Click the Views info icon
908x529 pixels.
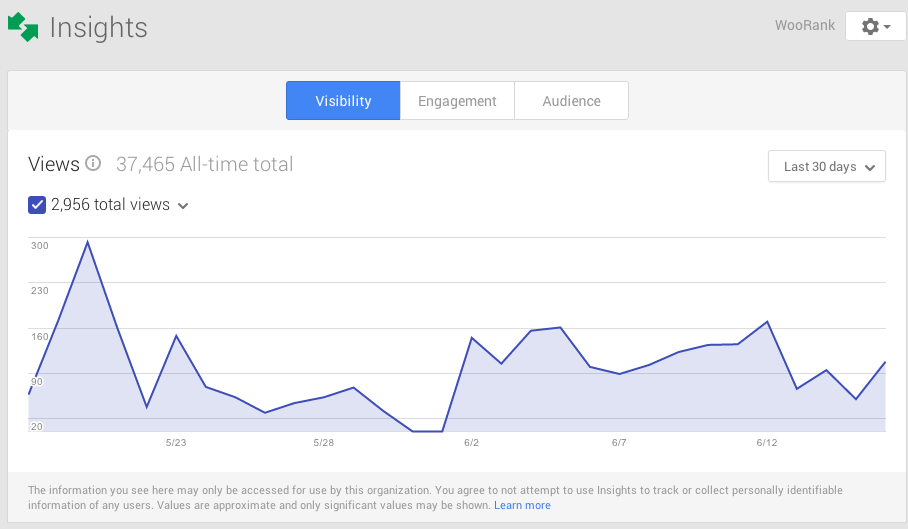(x=93, y=163)
